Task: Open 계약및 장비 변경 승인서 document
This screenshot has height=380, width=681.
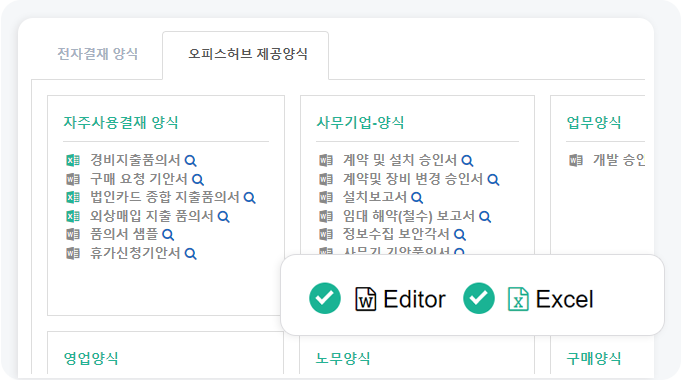Action: pyautogui.click(x=413, y=178)
